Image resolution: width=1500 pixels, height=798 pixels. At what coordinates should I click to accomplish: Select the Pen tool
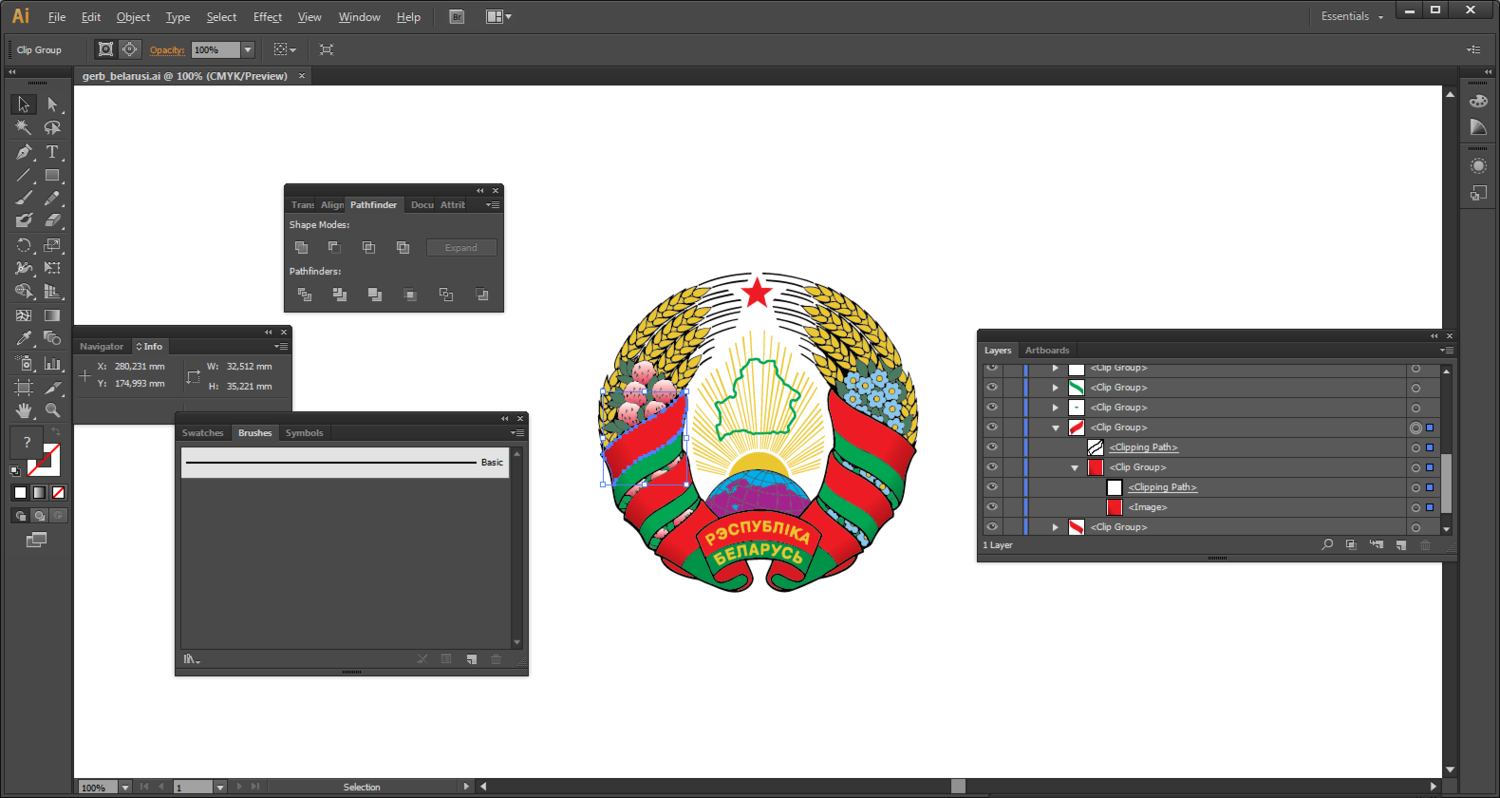[x=23, y=152]
